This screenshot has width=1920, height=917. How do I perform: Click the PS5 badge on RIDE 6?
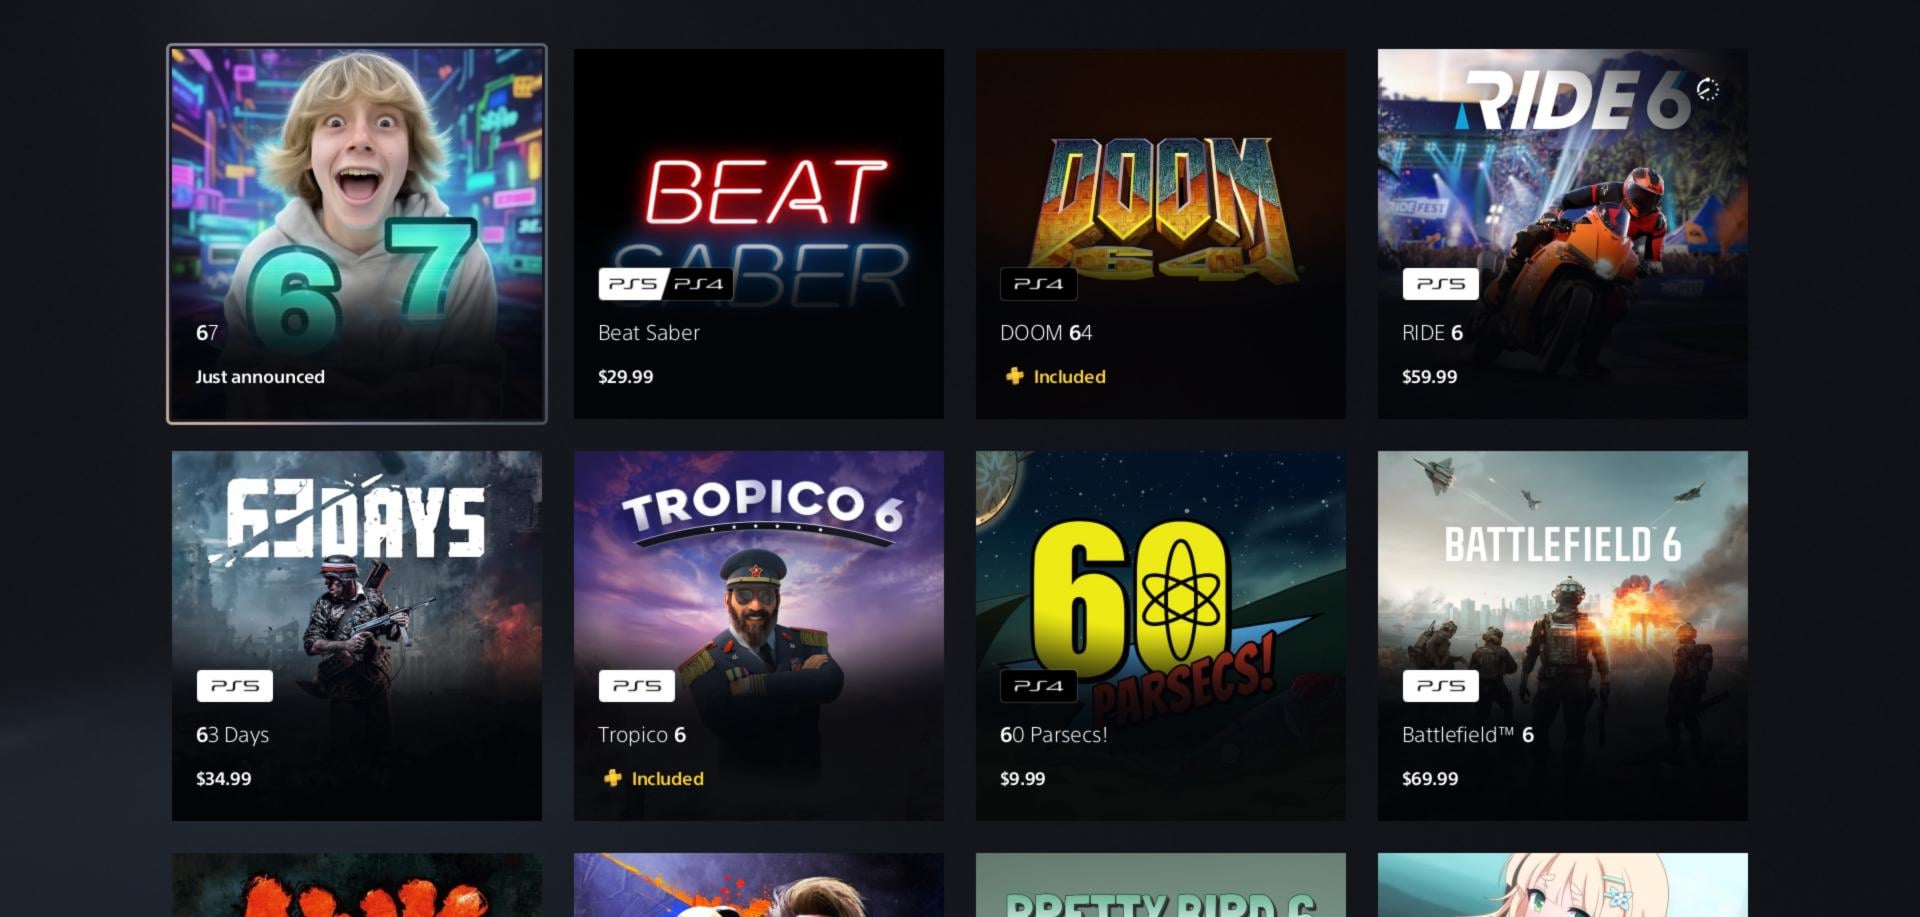coord(1441,284)
